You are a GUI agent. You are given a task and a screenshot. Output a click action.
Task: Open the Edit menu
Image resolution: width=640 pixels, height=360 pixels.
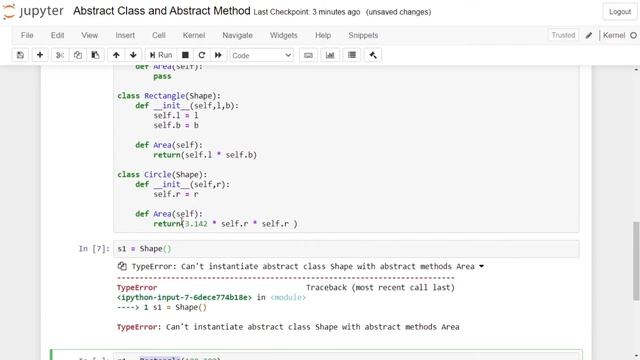click(x=58, y=36)
